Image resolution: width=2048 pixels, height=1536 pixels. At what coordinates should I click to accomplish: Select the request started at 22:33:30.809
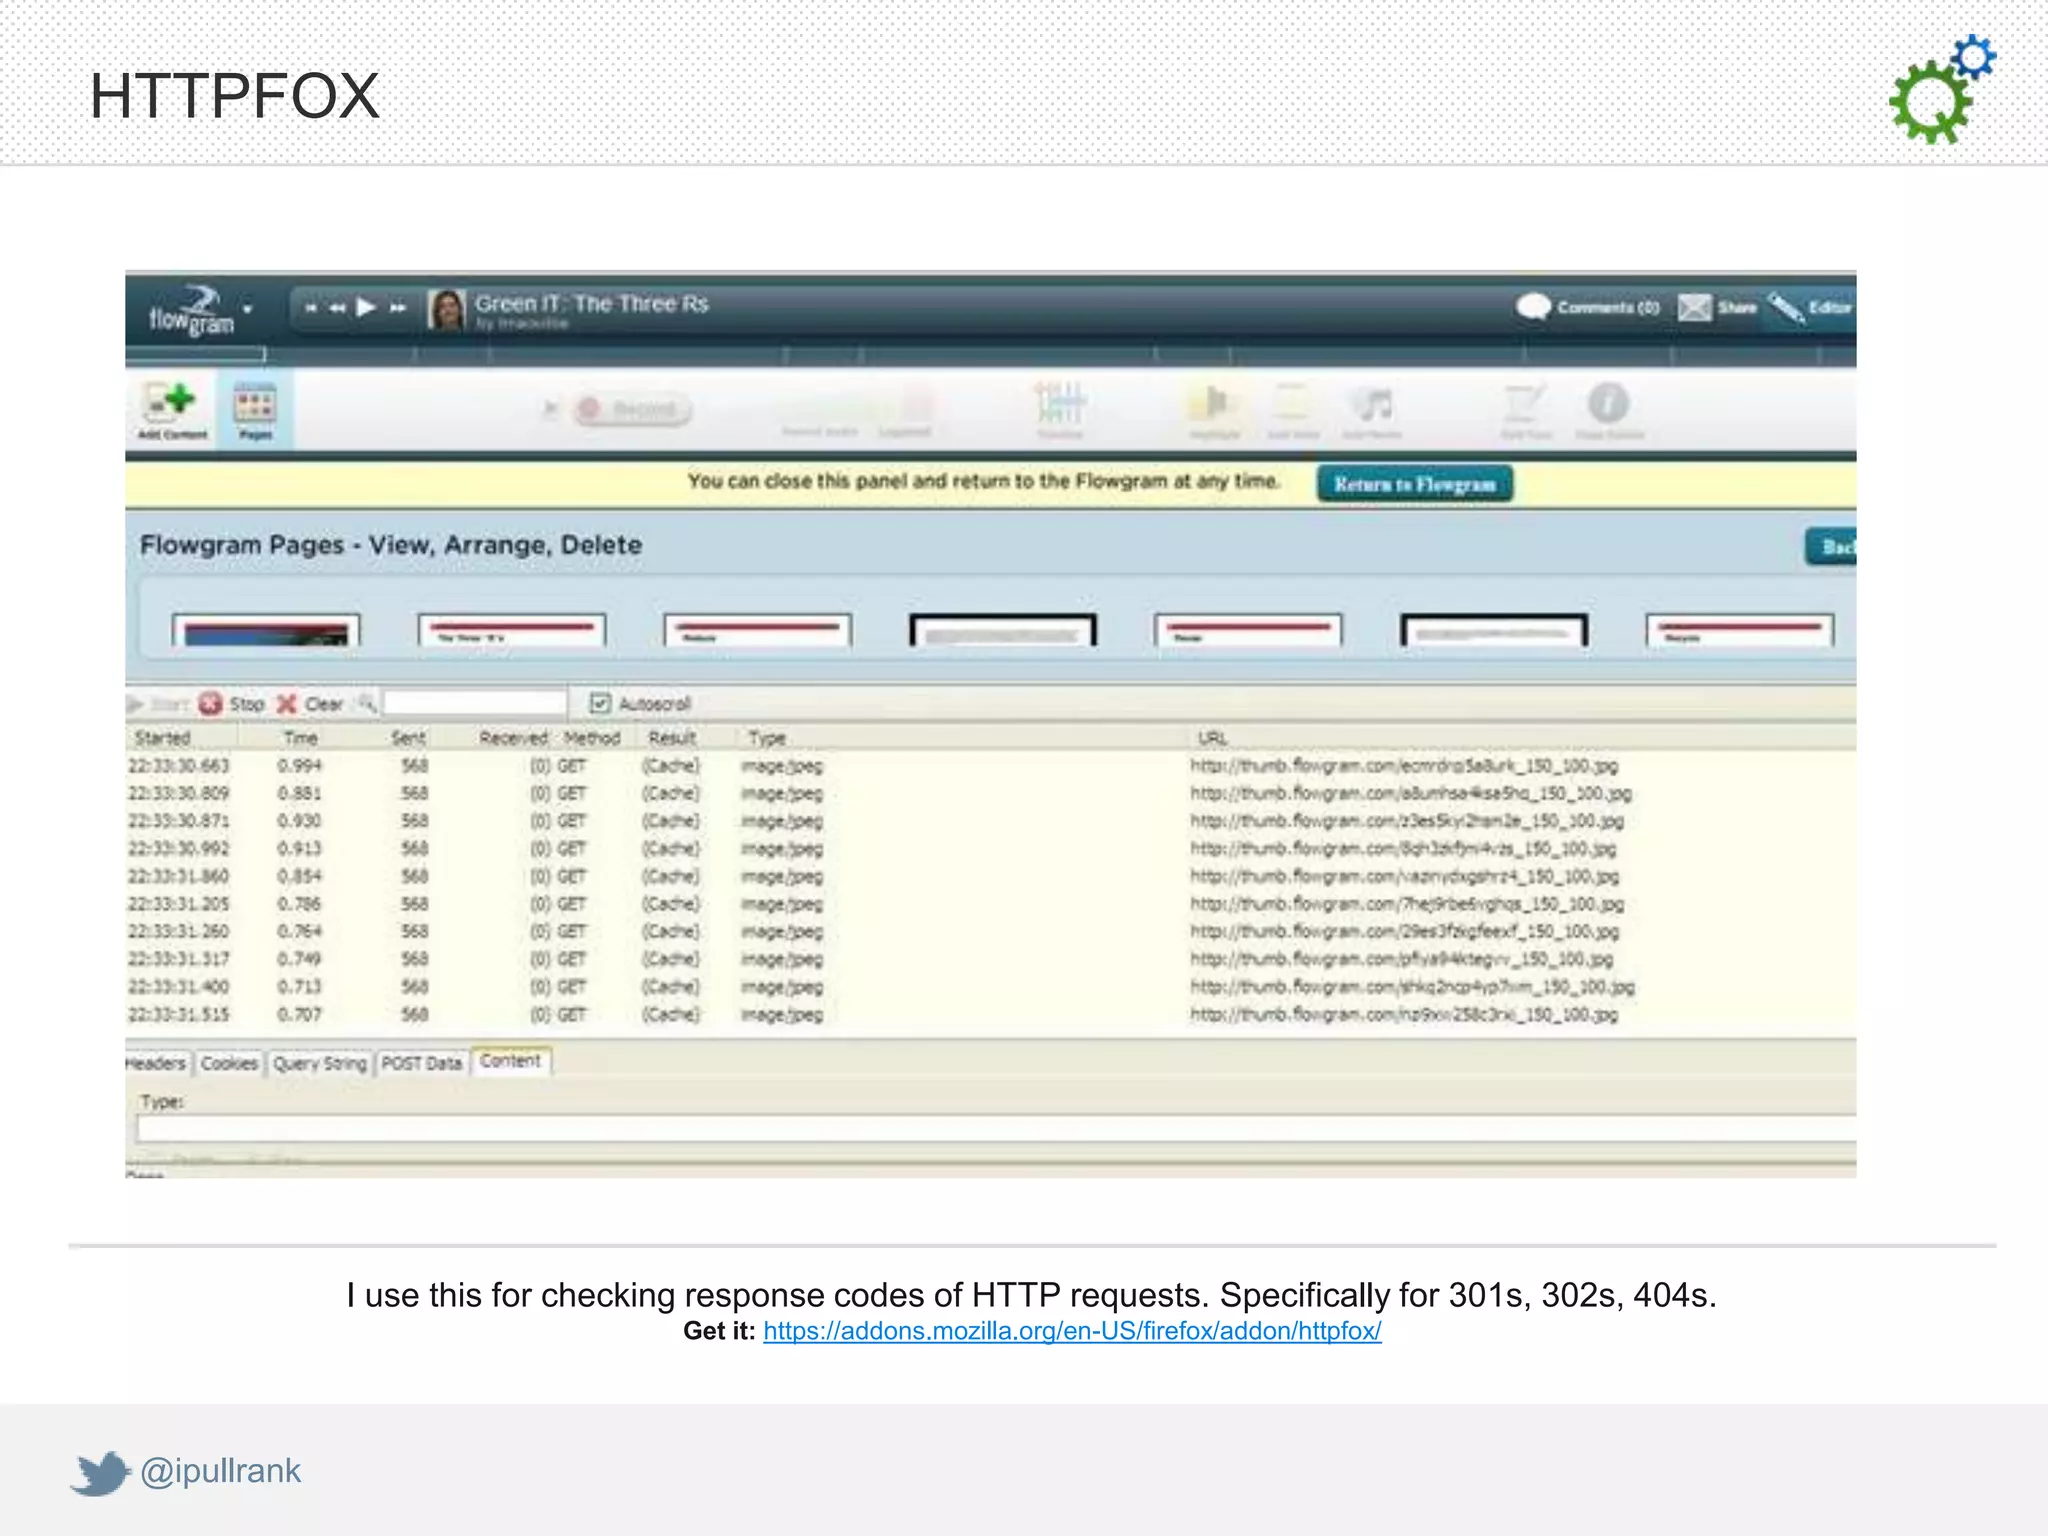[x=990, y=794]
